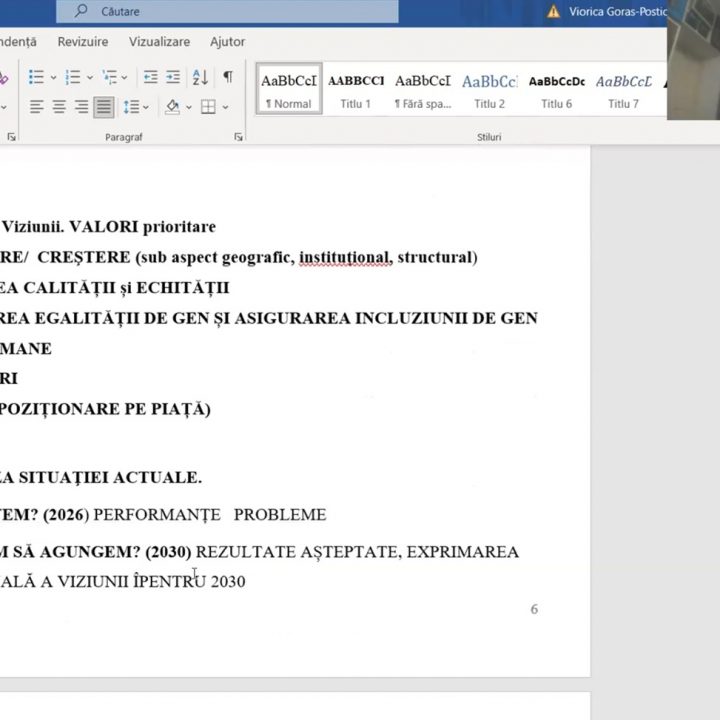Align text to the right
Screen dimensions: 720x720
(81, 107)
